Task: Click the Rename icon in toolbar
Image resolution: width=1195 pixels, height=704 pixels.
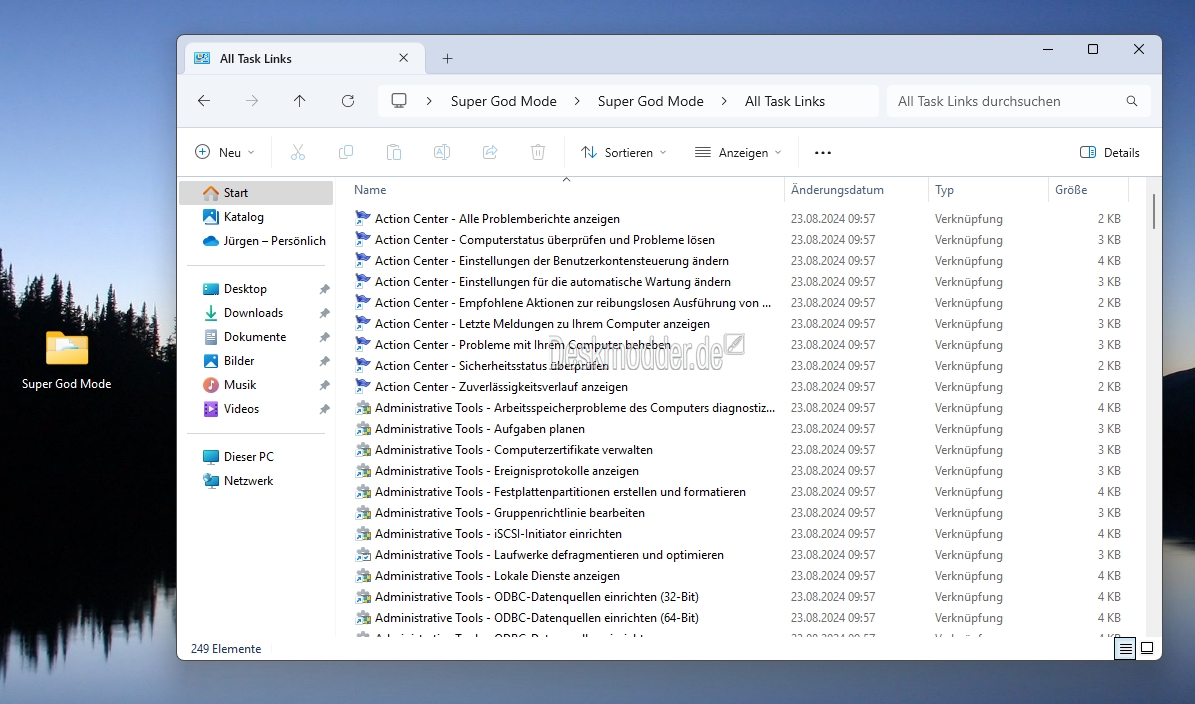Action: coord(442,152)
